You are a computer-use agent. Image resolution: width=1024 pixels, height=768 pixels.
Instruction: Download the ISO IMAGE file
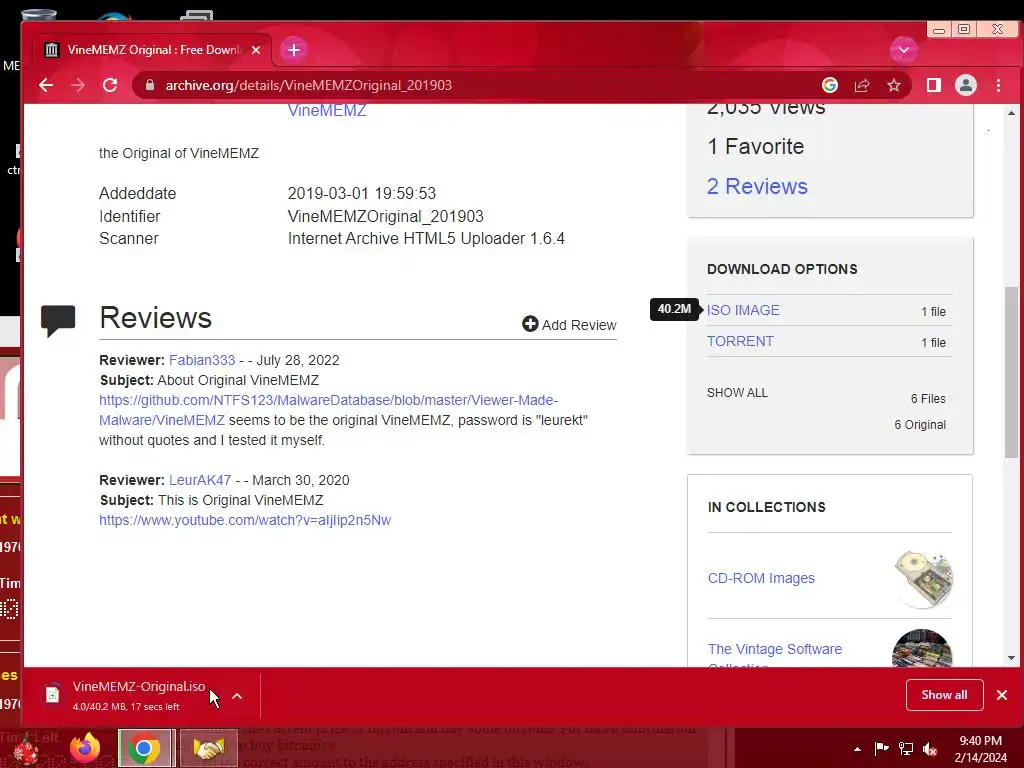(743, 310)
